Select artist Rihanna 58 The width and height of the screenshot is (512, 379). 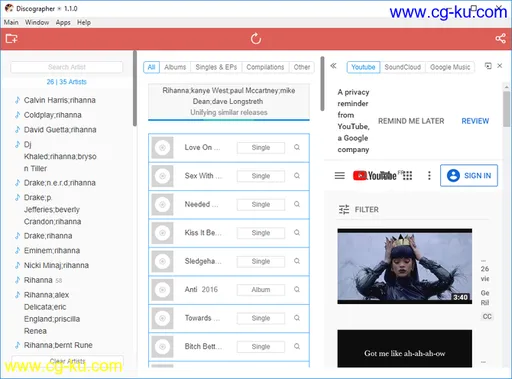43,280
